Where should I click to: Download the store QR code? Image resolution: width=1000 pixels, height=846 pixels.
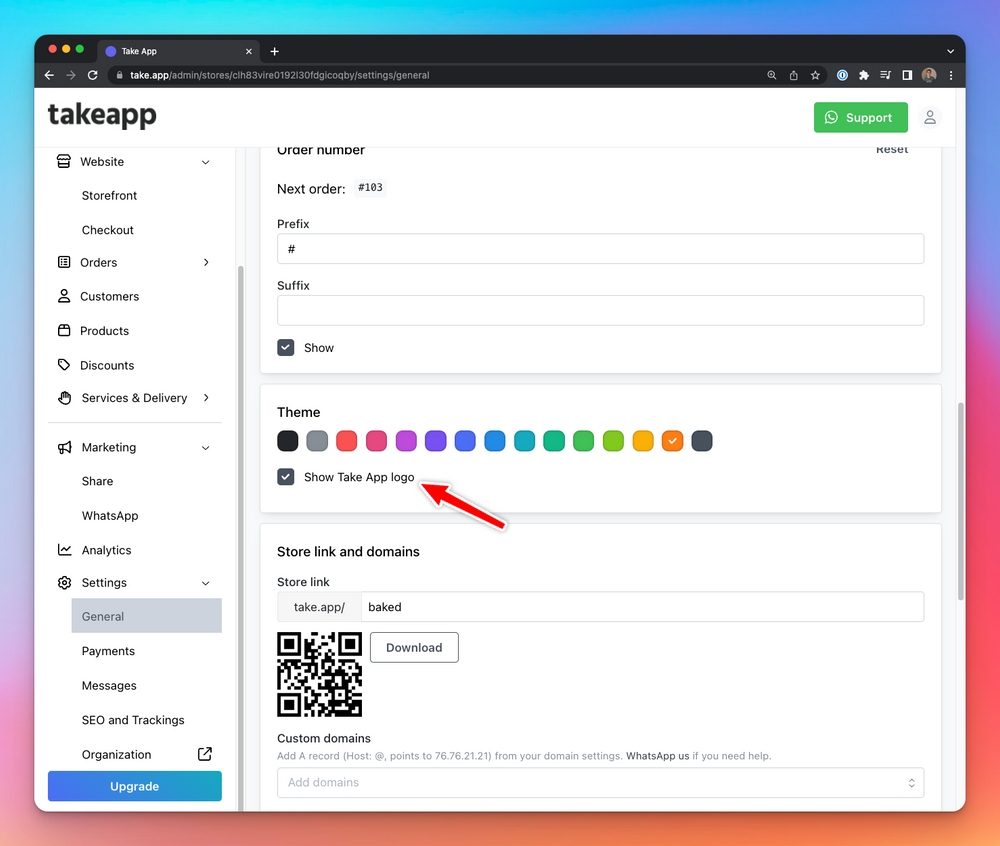[414, 647]
